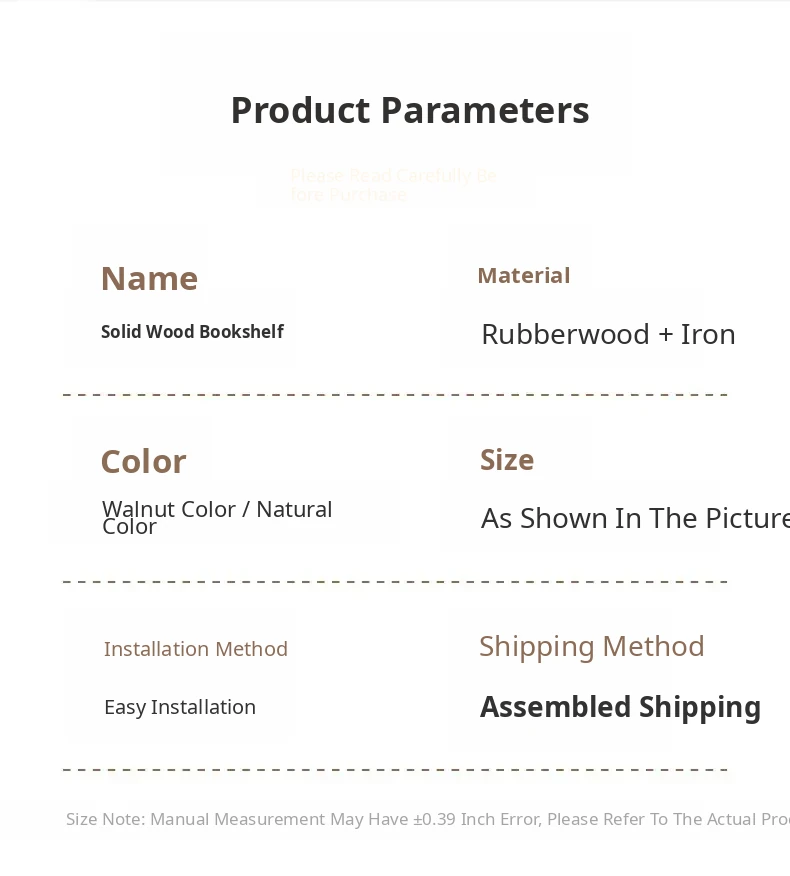
Task: Select the Shipping Method label
Action: [x=591, y=646]
